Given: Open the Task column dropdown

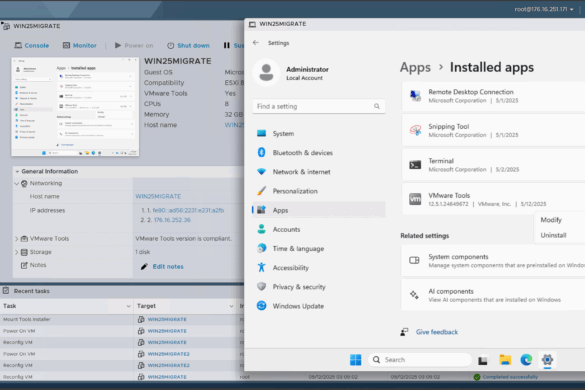Looking at the screenshot, I should 128,306.
